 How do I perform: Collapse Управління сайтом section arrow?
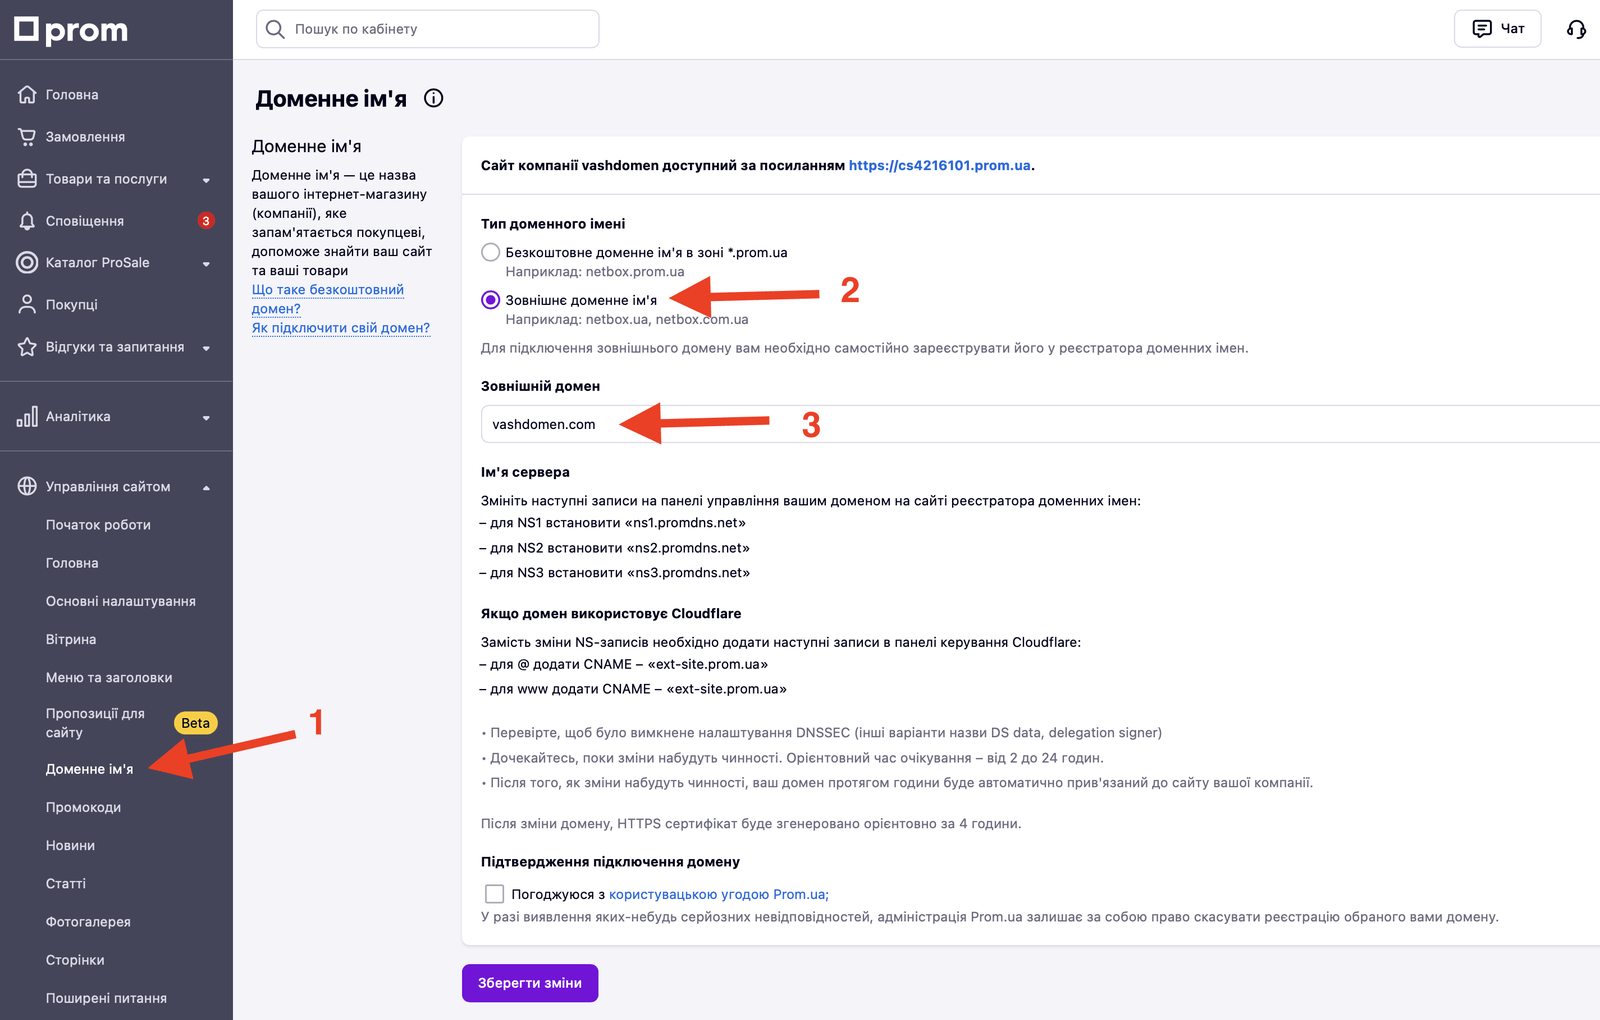[x=206, y=488]
